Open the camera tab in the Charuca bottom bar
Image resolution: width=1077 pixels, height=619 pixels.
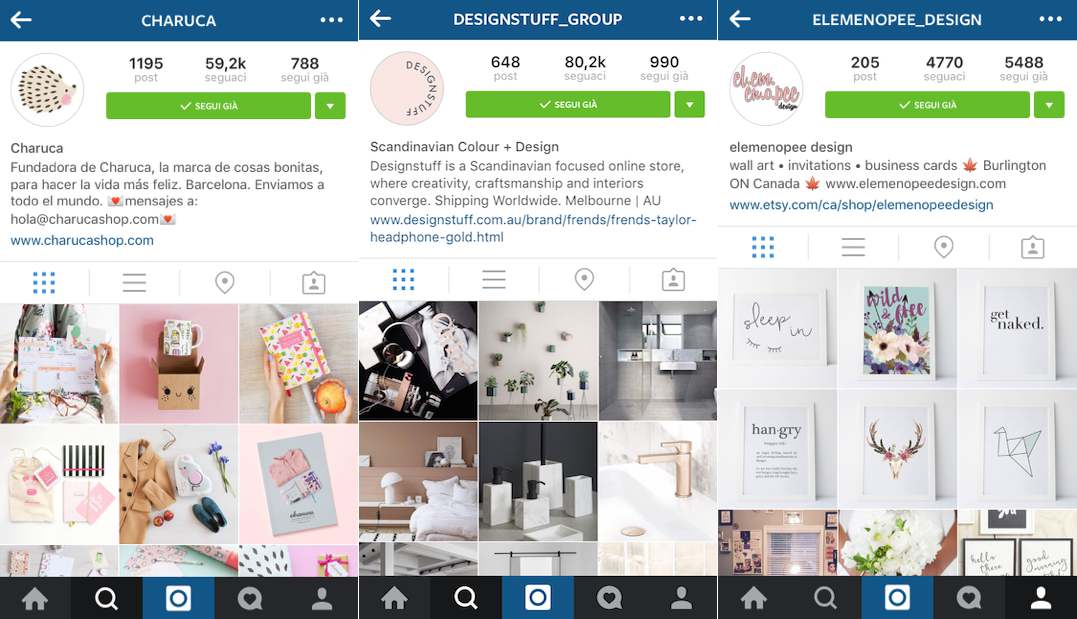(179, 598)
